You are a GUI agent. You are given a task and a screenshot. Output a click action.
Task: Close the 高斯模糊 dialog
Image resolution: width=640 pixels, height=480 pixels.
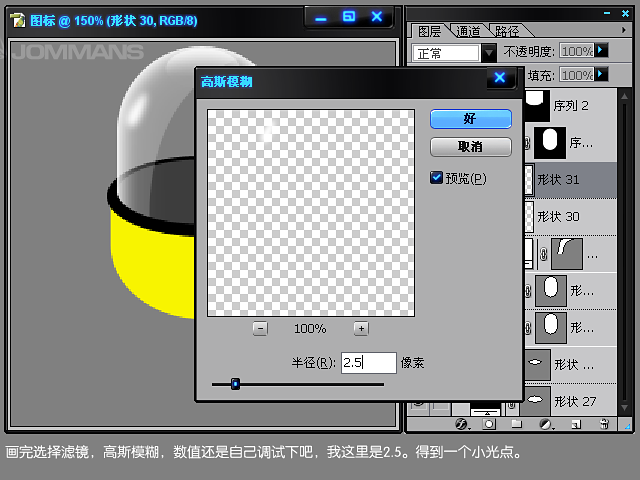[500, 78]
